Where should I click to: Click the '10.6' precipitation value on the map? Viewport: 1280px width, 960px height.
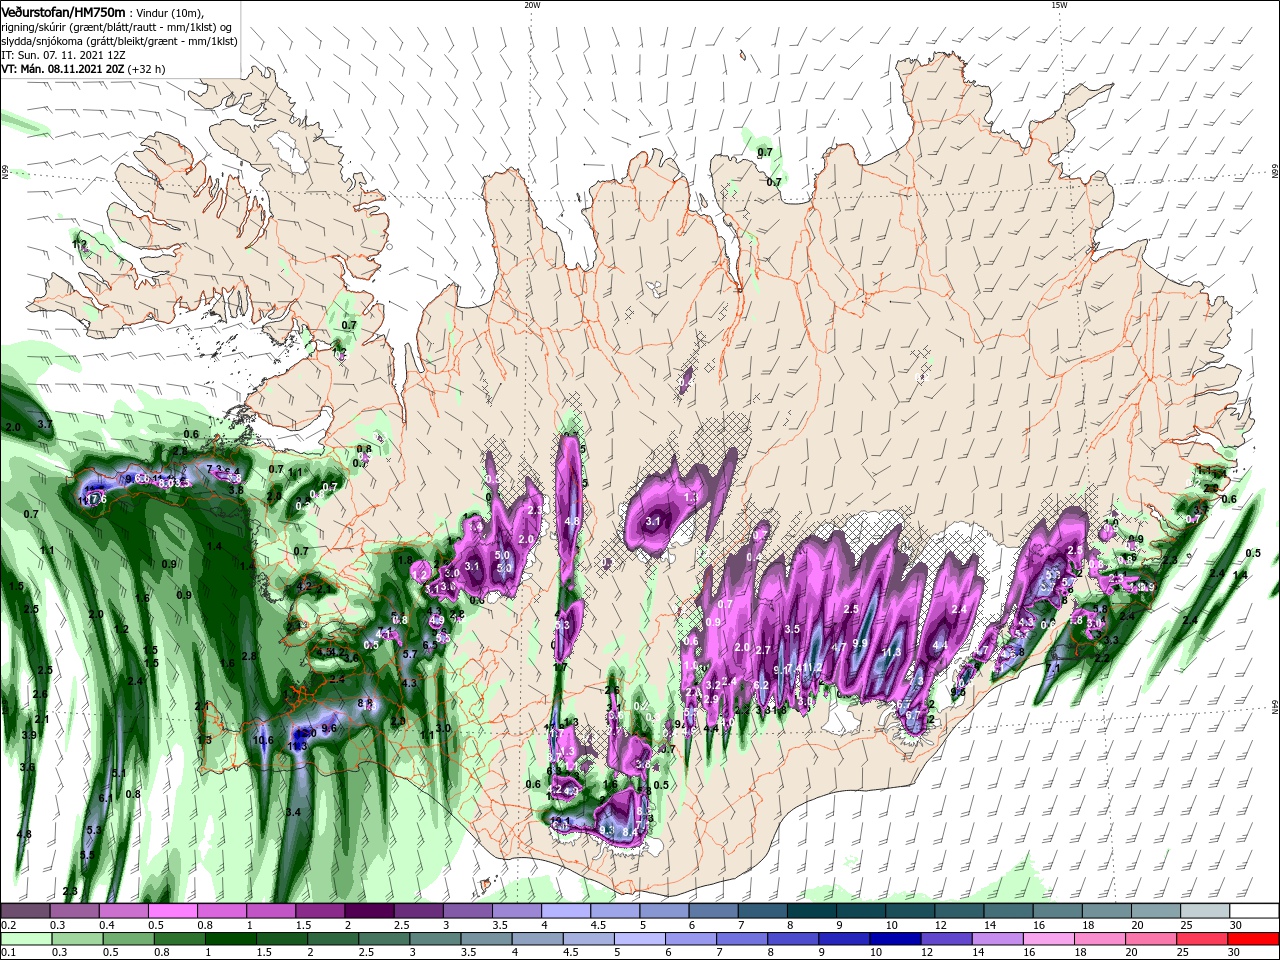pyautogui.click(x=264, y=741)
